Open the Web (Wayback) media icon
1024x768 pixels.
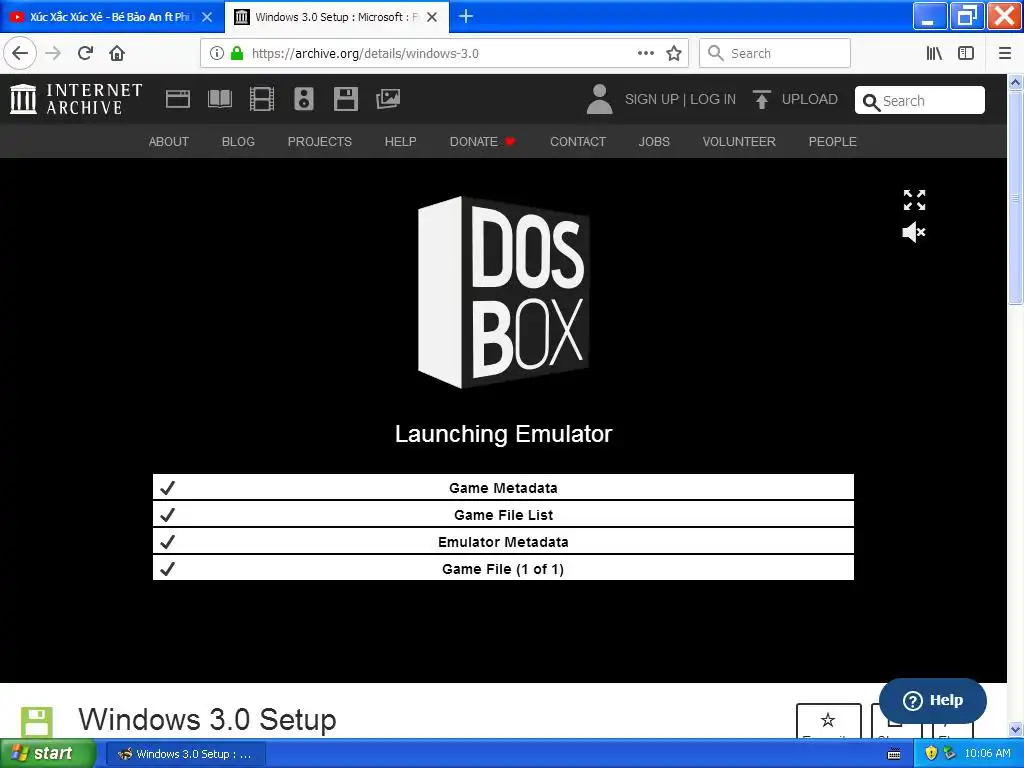tap(178, 99)
